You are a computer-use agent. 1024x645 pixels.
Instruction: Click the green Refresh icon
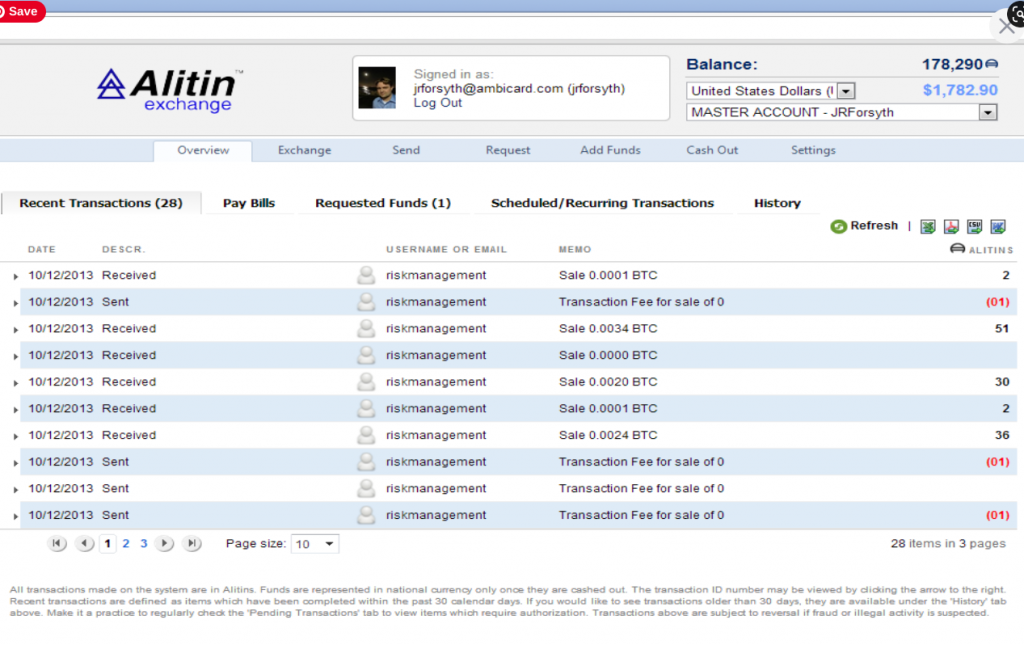[838, 227]
